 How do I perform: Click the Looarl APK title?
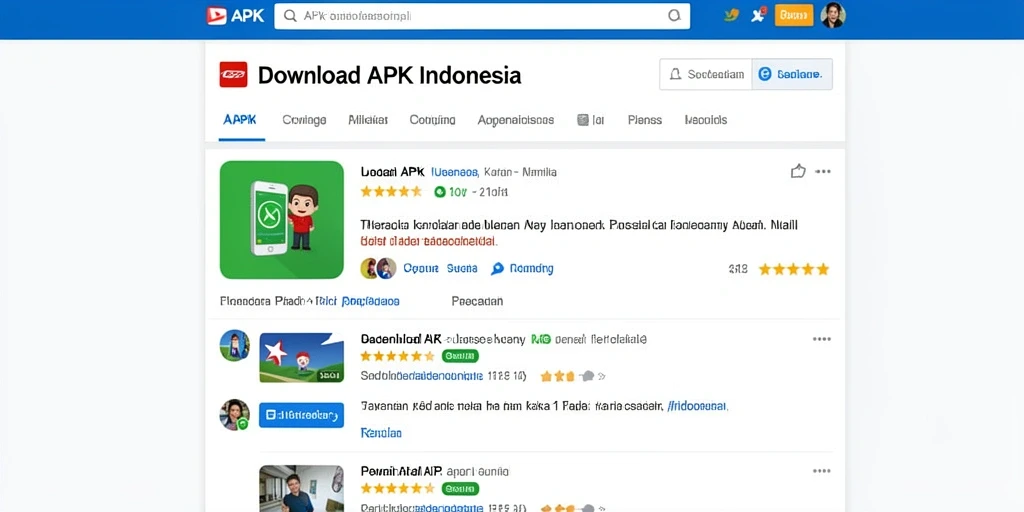click(x=392, y=172)
